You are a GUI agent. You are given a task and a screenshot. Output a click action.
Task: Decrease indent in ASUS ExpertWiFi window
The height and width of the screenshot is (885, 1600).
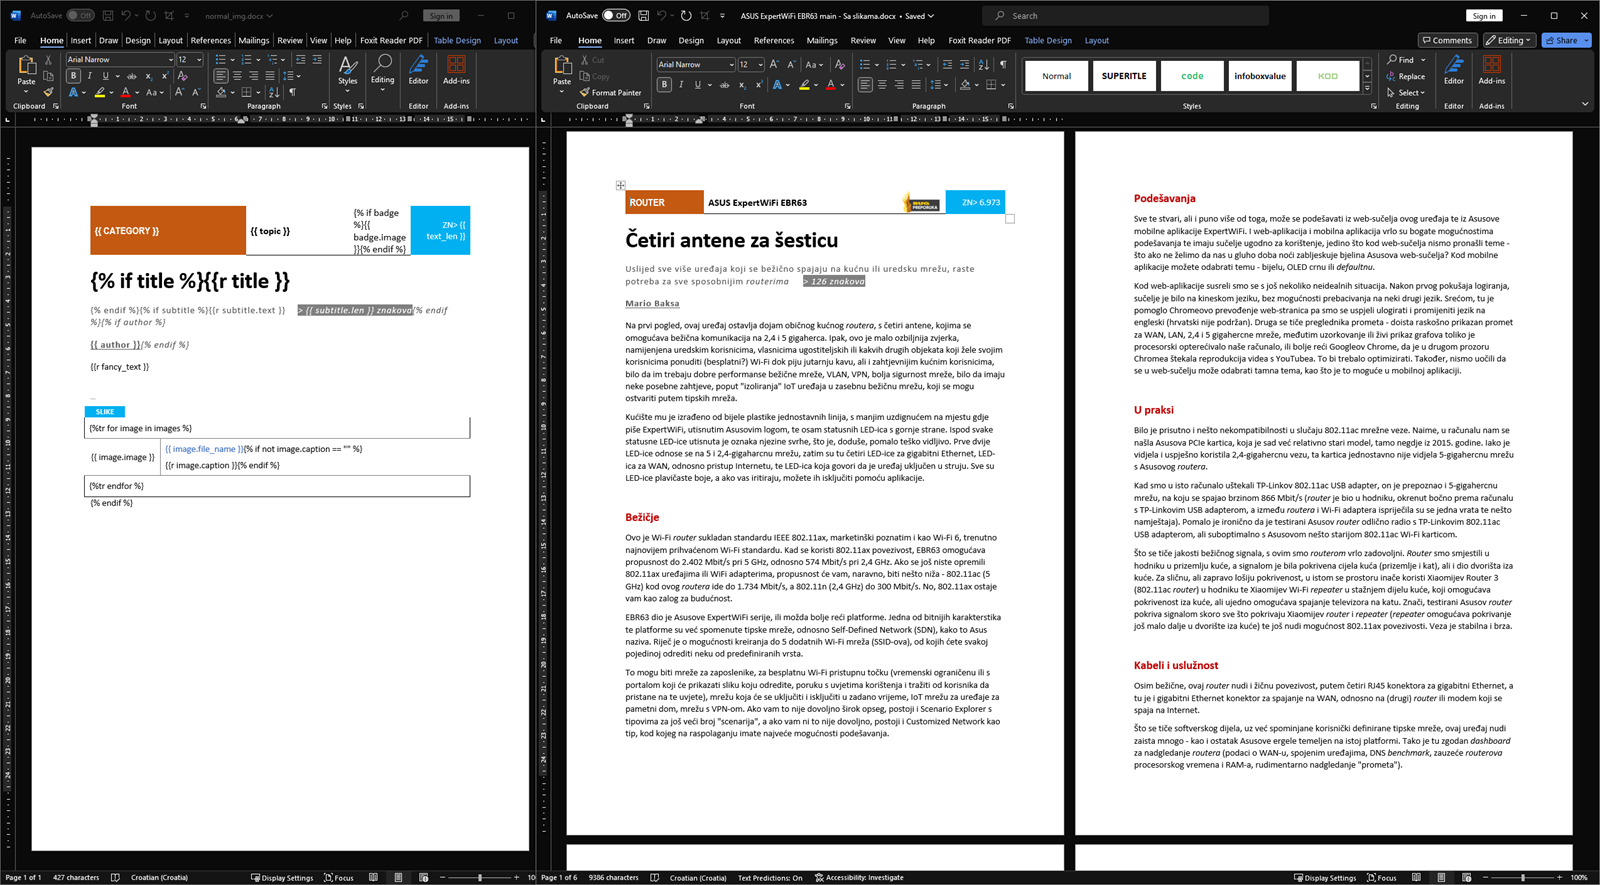(947, 64)
